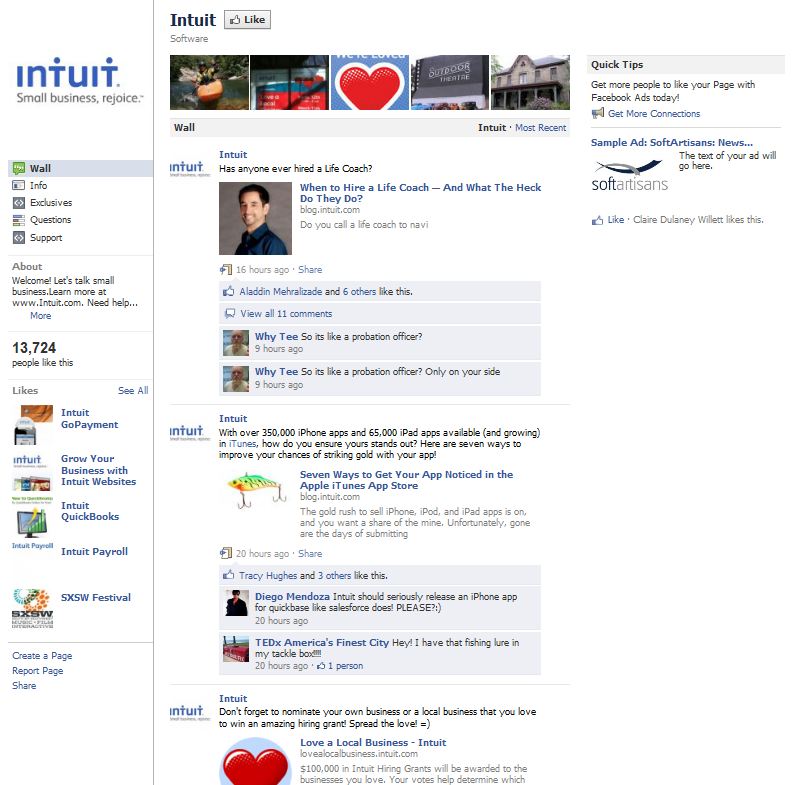The width and height of the screenshot is (798, 785).
Task: Open Intuit Payroll page link
Action: (x=94, y=551)
